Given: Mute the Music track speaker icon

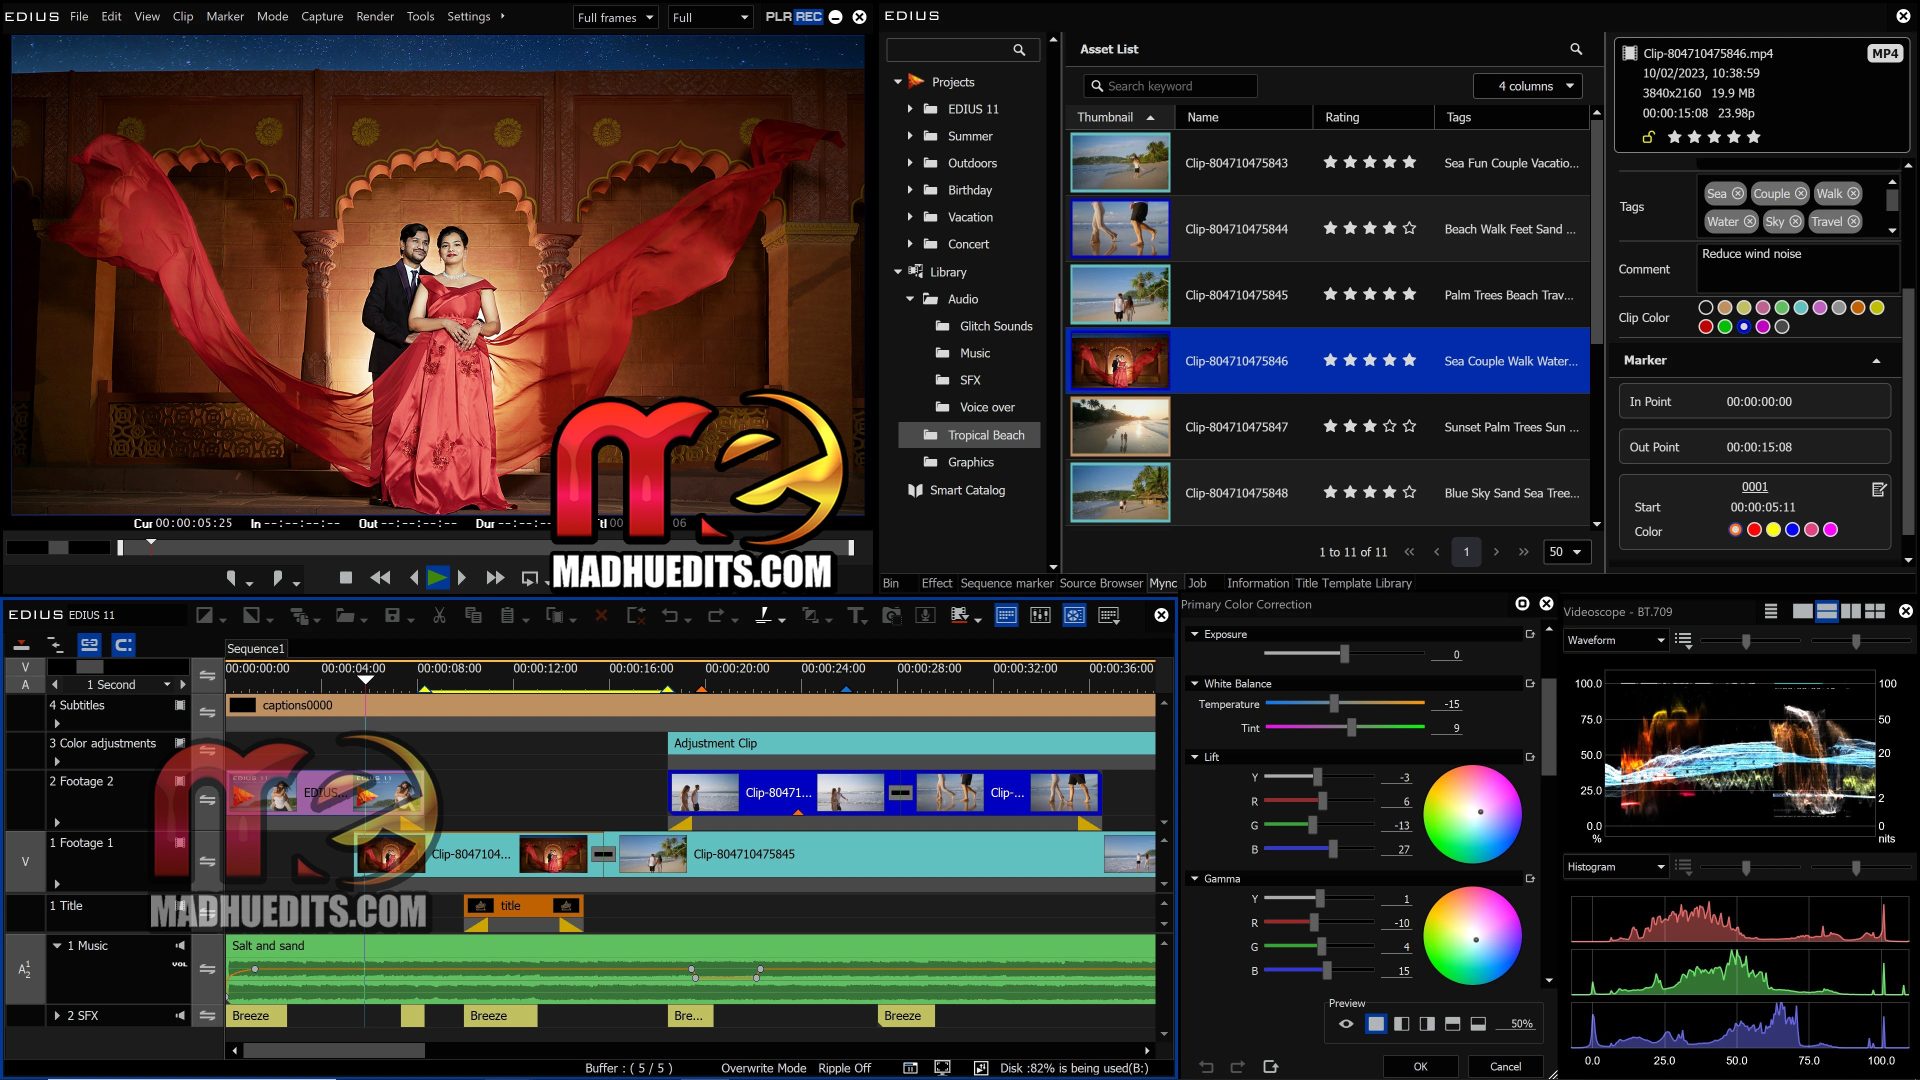Looking at the screenshot, I should pyautogui.click(x=180, y=946).
